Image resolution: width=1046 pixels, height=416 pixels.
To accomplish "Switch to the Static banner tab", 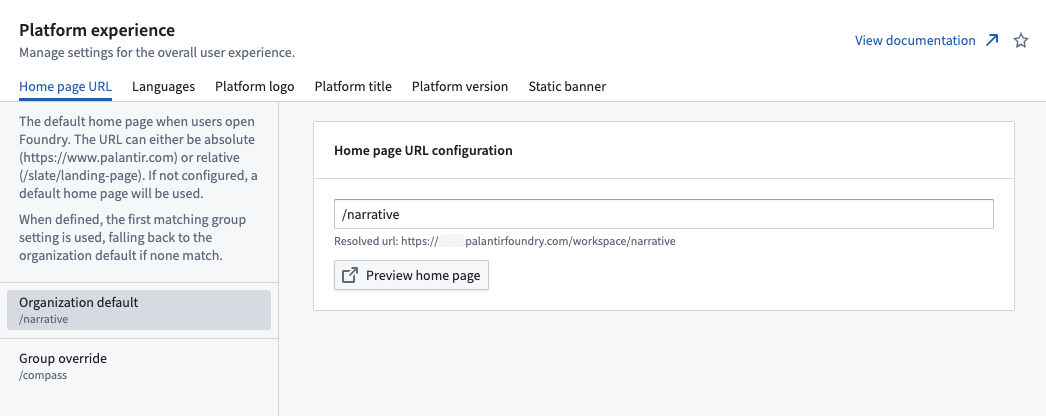I will click(x=567, y=87).
